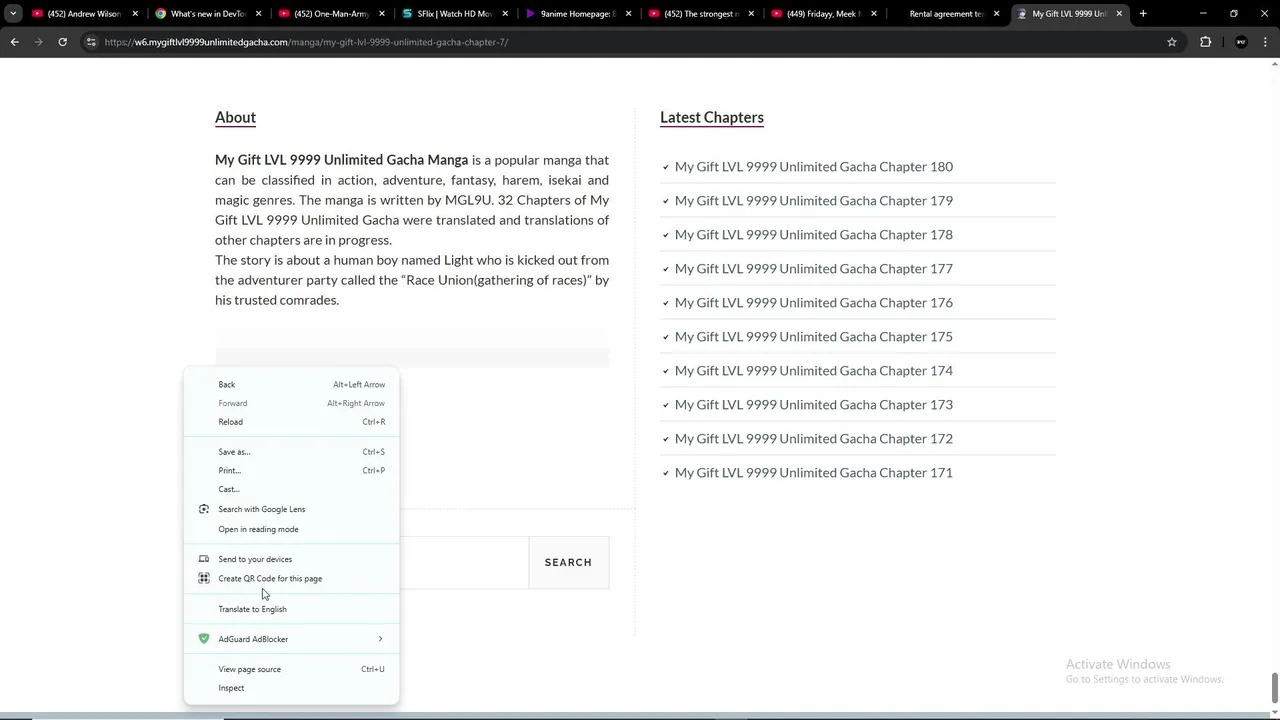Viewport: 1280px width, 720px height.
Task: Switch to the Rental agreement tab
Action: 946,14
